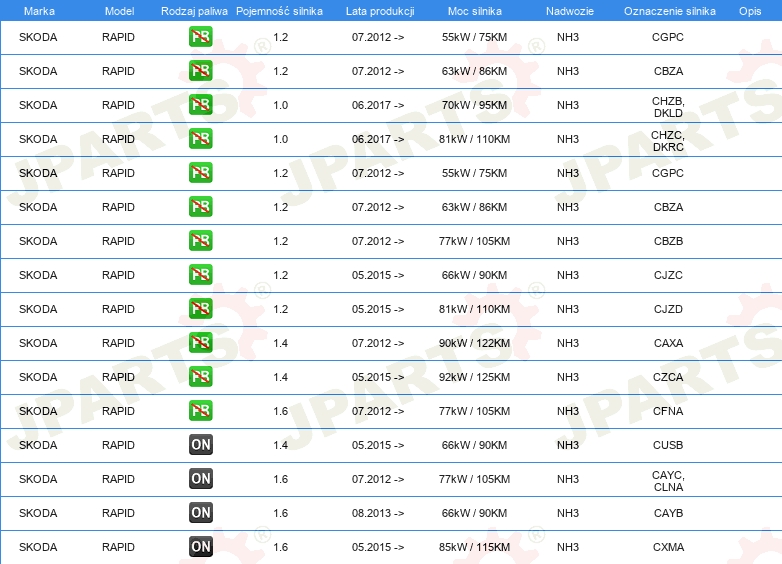Click the engine code CAYB
The image size is (782, 564).
[x=668, y=513]
